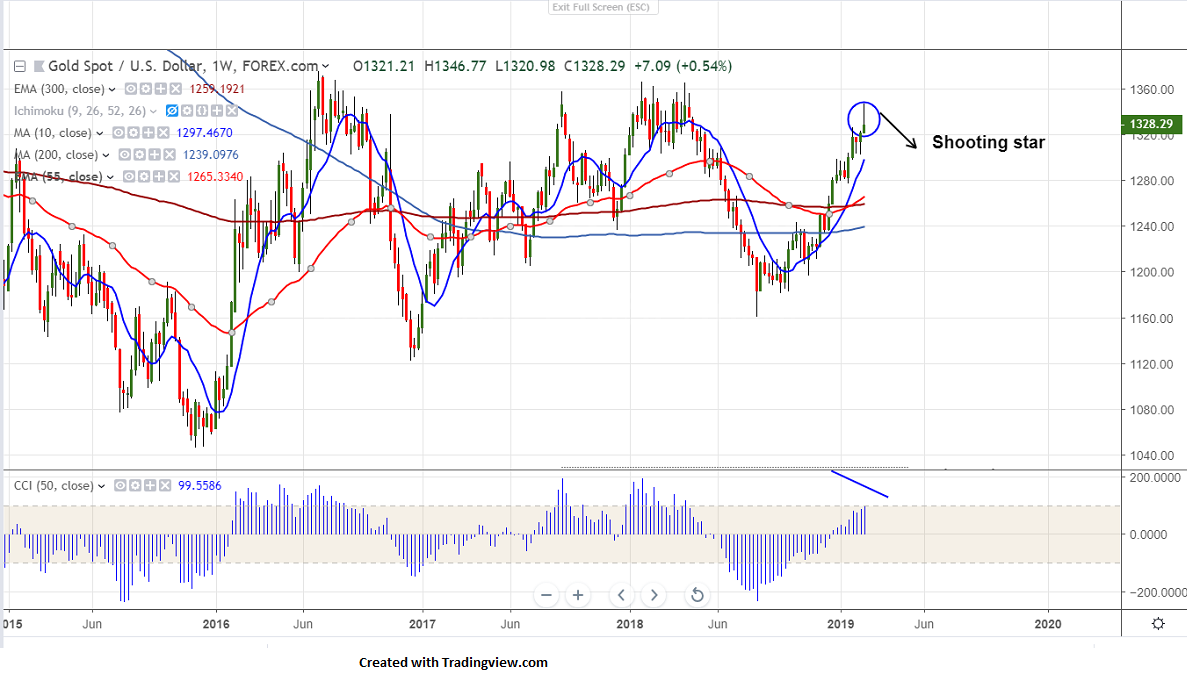Remove the Ichimoku indicator
The width and height of the screenshot is (1187, 675).
[x=232, y=111]
